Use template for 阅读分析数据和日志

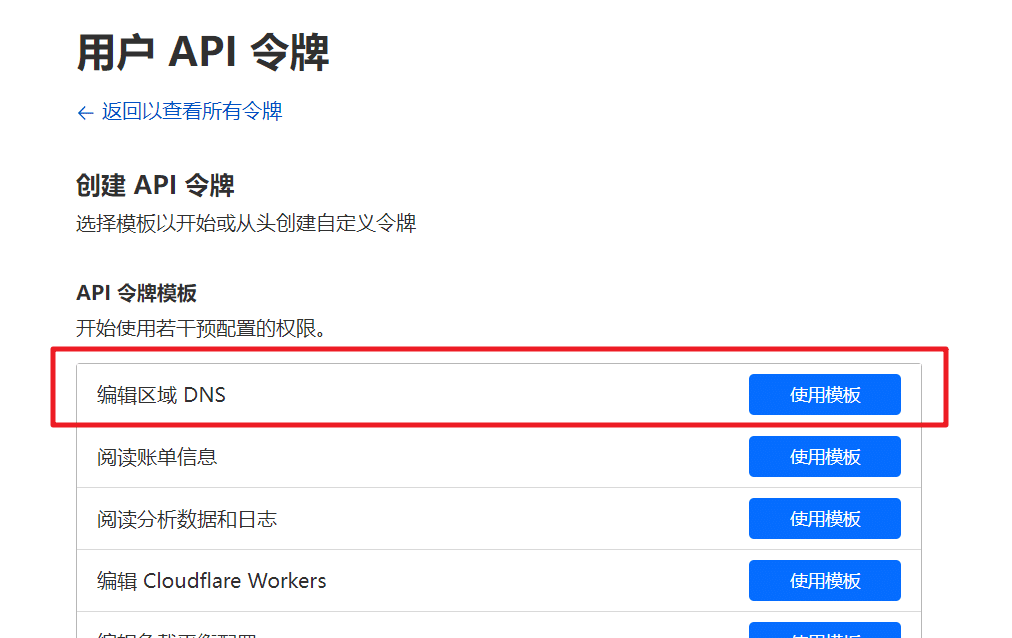click(824, 518)
